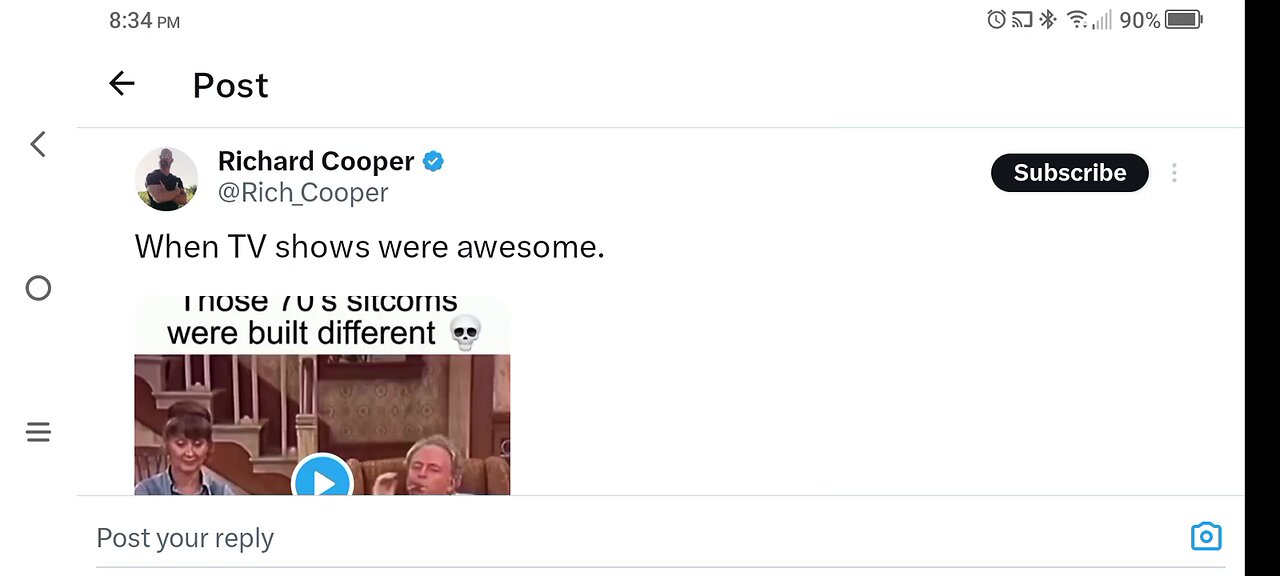
Task: Tap the Bluetooth status icon
Action: pyautogui.click(x=1047, y=20)
